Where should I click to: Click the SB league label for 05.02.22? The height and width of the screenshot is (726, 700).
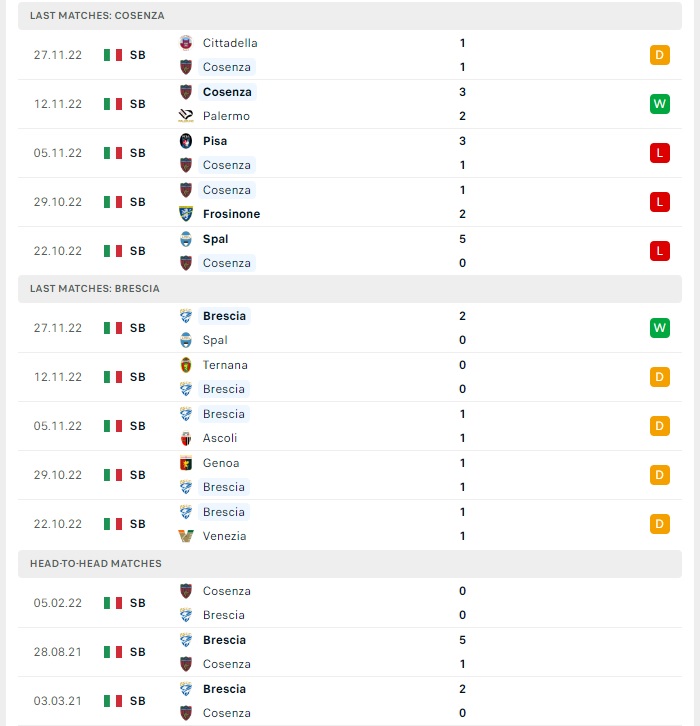point(138,603)
